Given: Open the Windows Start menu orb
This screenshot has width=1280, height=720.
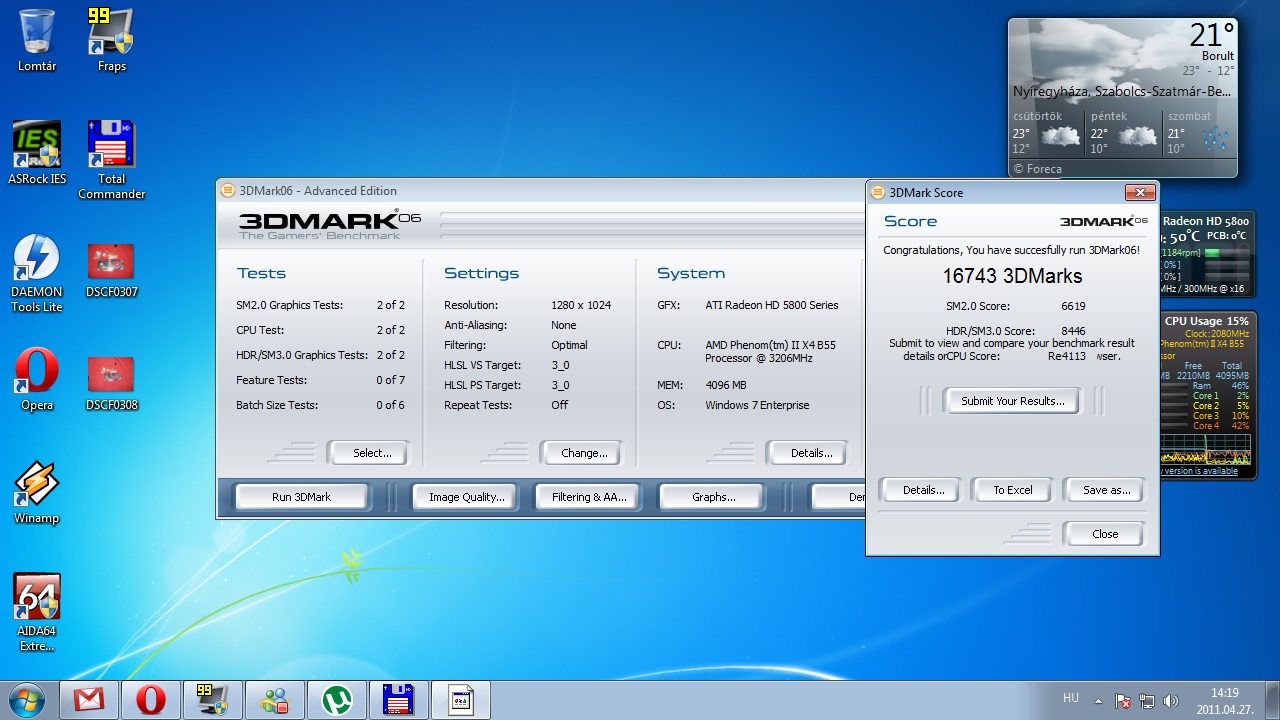Looking at the screenshot, I should [27, 700].
